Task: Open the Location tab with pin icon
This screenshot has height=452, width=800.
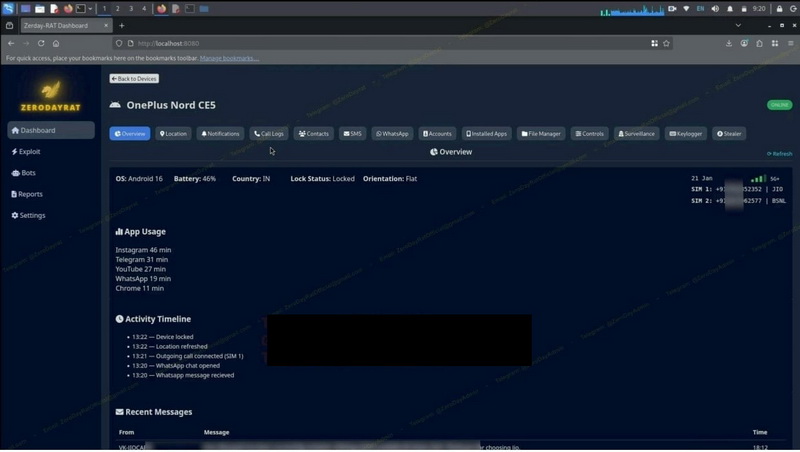Action: (x=174, y=133)
